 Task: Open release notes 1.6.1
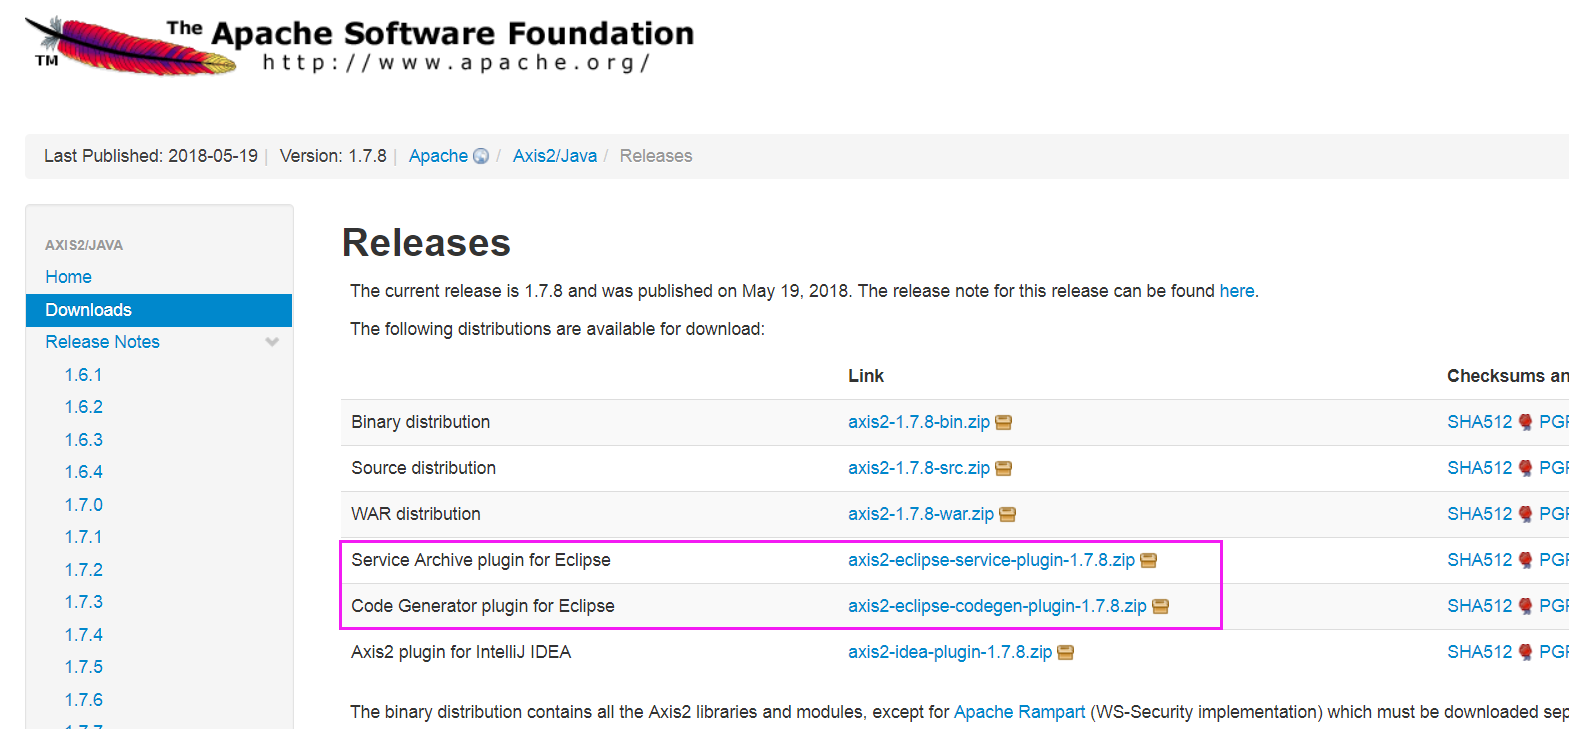click(x=84, y=375)
